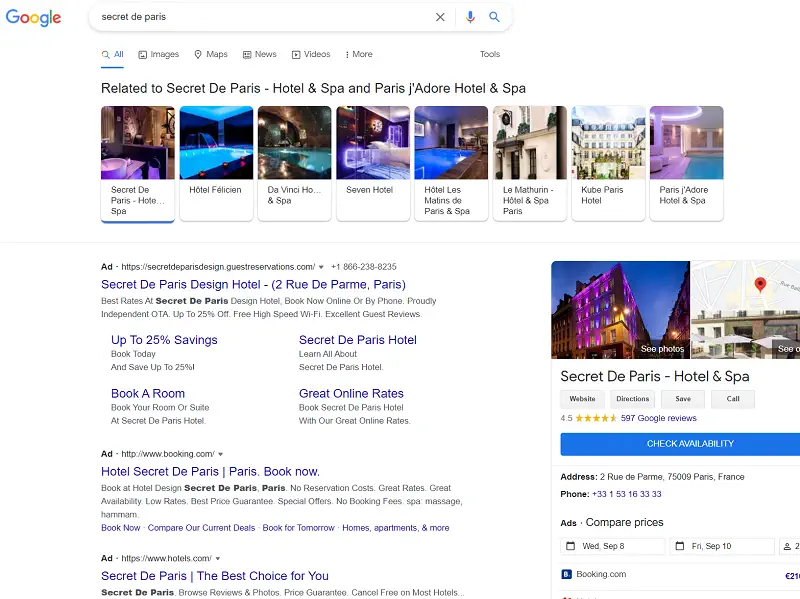
Task: Click the Book for Tomorrow link
Action: pos(298,528)
